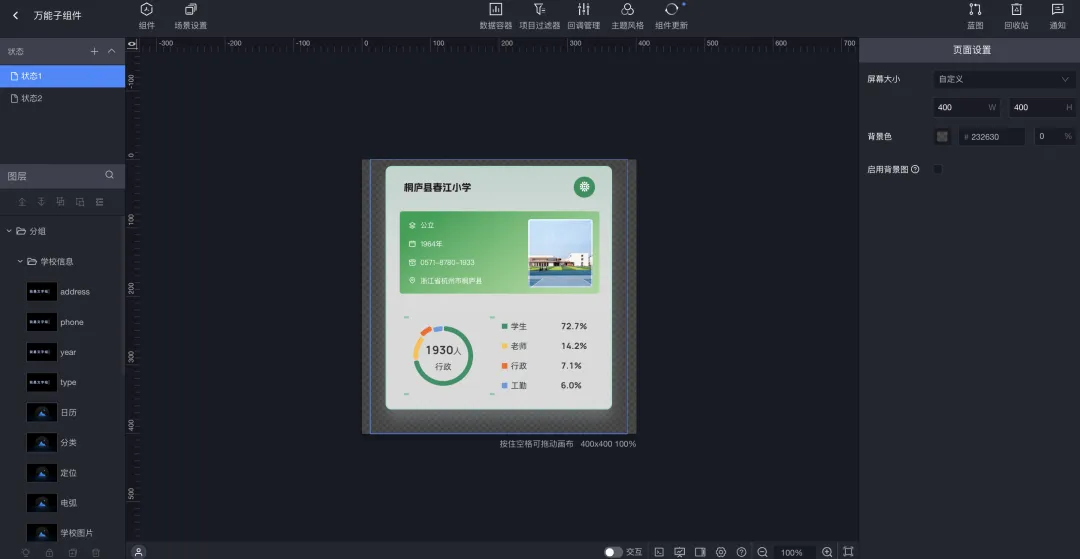Viewport: 1080px width, 559px height.
Task: Click the school photo on the card
Action: pyautogui.click(x=560, y=253)
